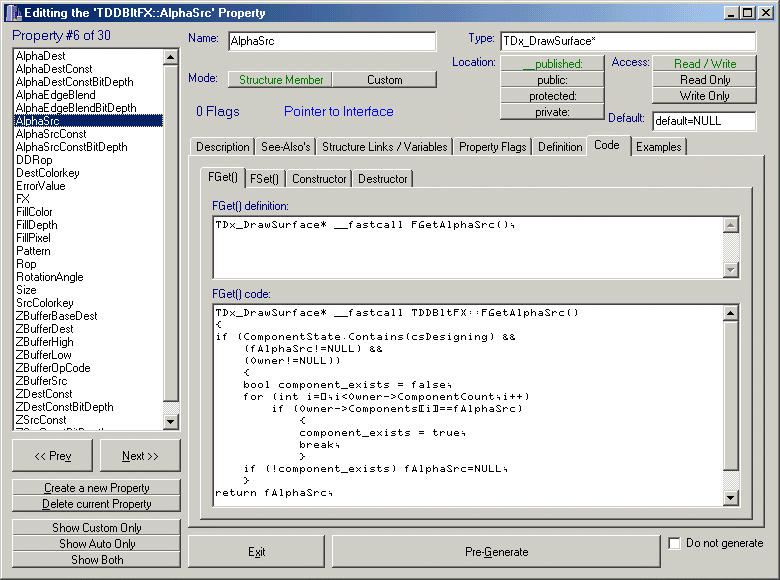This screenshot has width=780, height=580.
Task: Open the Examples tab
Action: click(x=658, y=147)
